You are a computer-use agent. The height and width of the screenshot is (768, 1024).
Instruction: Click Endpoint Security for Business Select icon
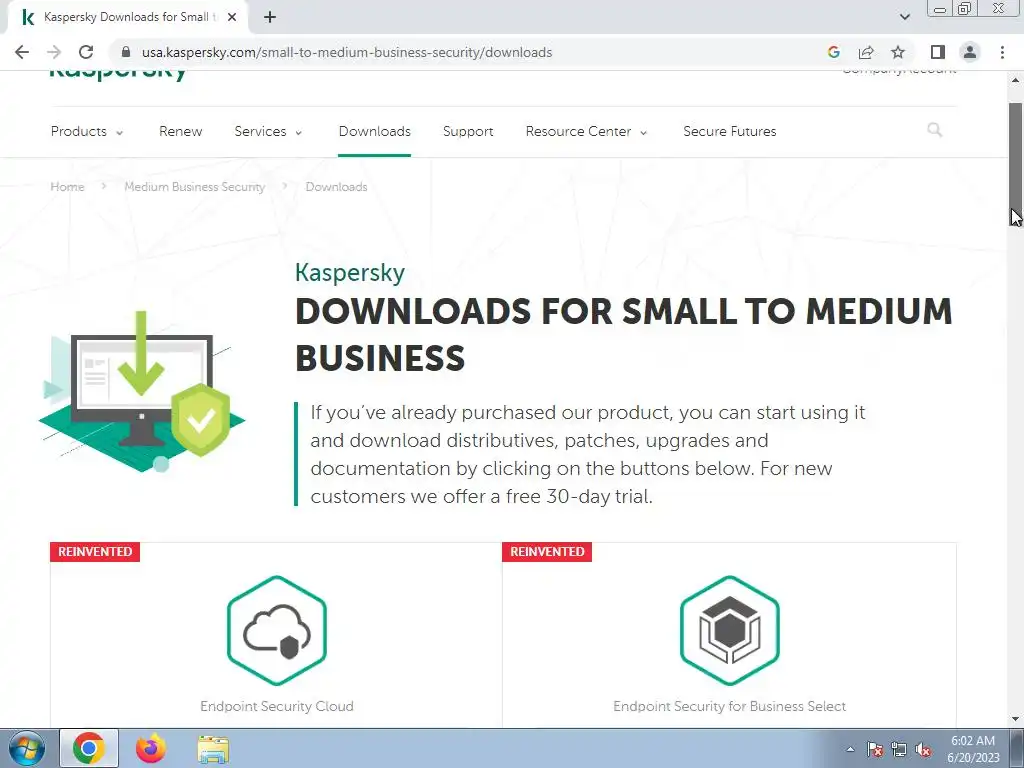click(x=729, y=630)
